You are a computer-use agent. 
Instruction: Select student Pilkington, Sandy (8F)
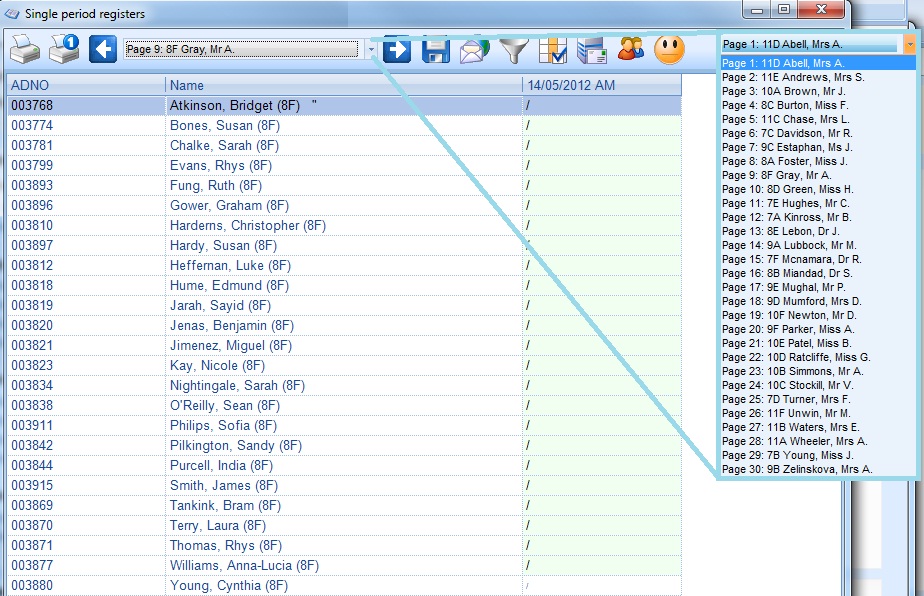(344, 446)
